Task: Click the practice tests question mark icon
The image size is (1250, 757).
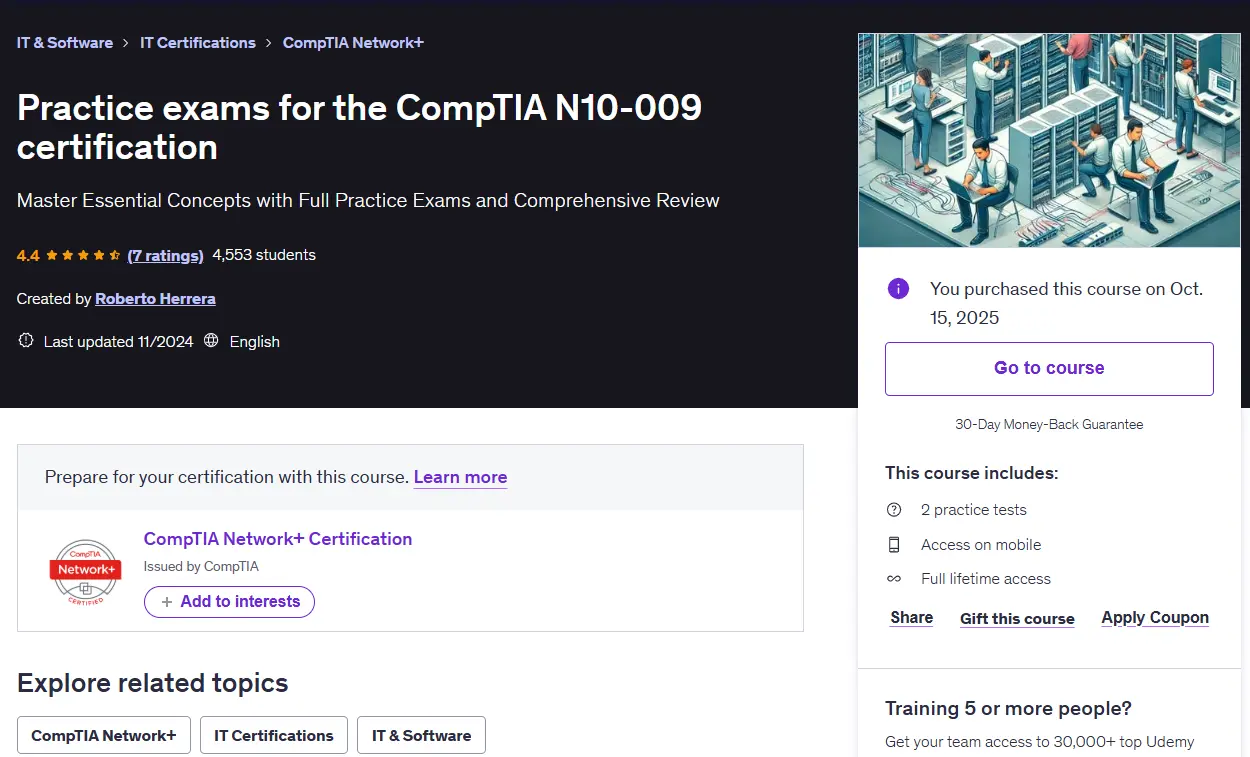Action: click(x=894, y=510)
